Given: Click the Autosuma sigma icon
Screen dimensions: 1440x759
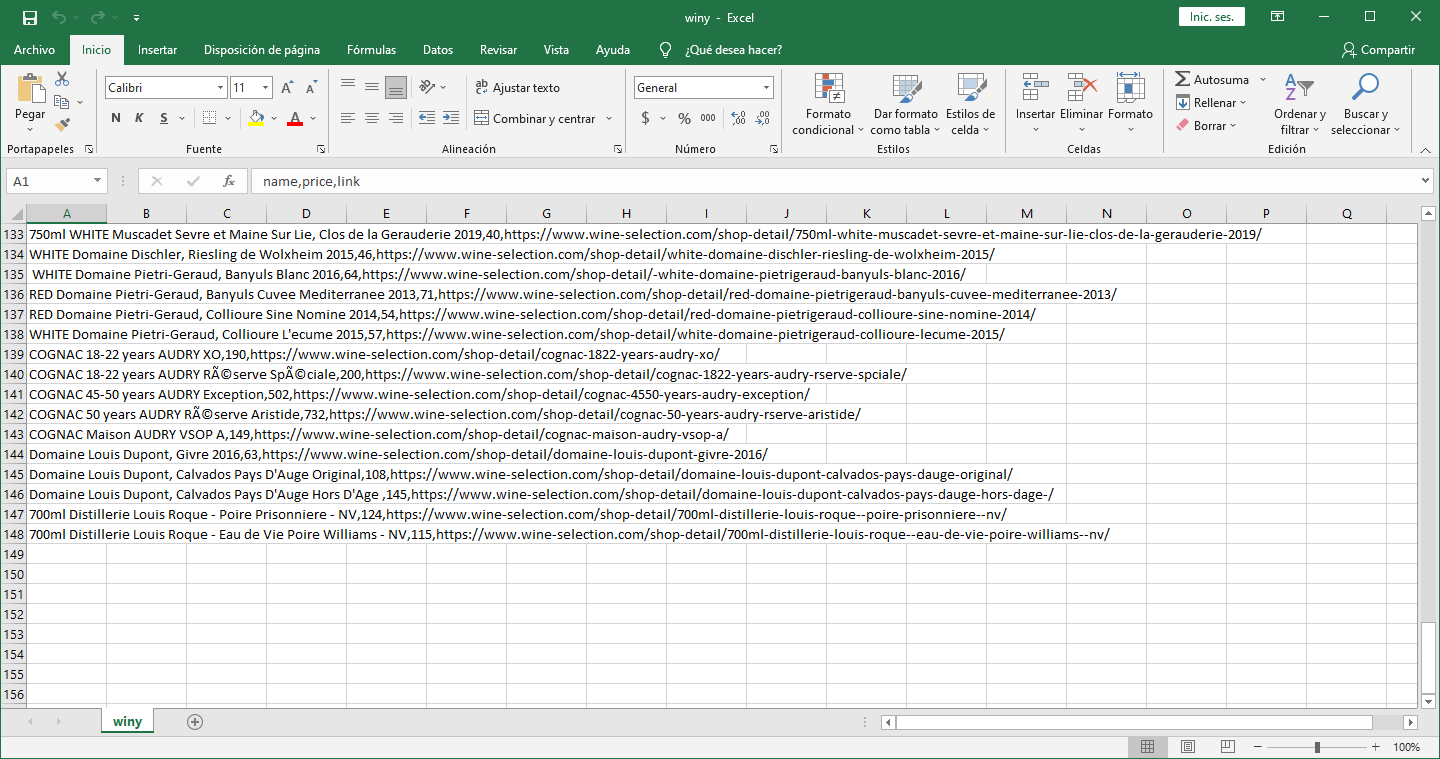Looking at the screenshot, I should point(1183,79).
